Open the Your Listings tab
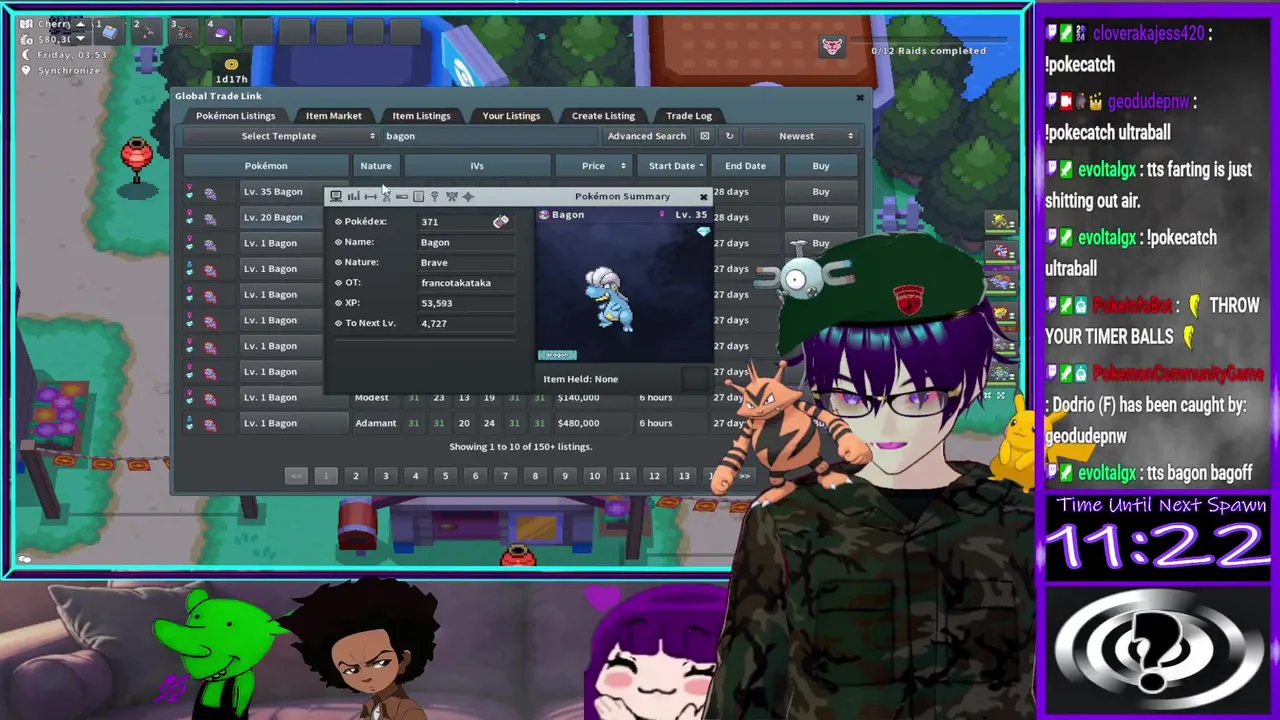 click(x=511, y=116)
